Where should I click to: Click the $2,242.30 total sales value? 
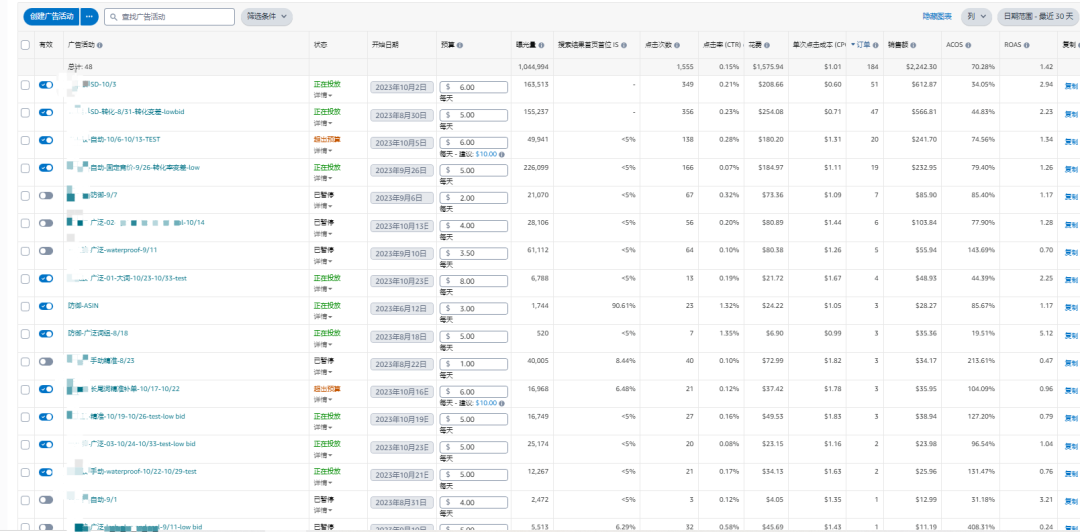pos(921,67)
